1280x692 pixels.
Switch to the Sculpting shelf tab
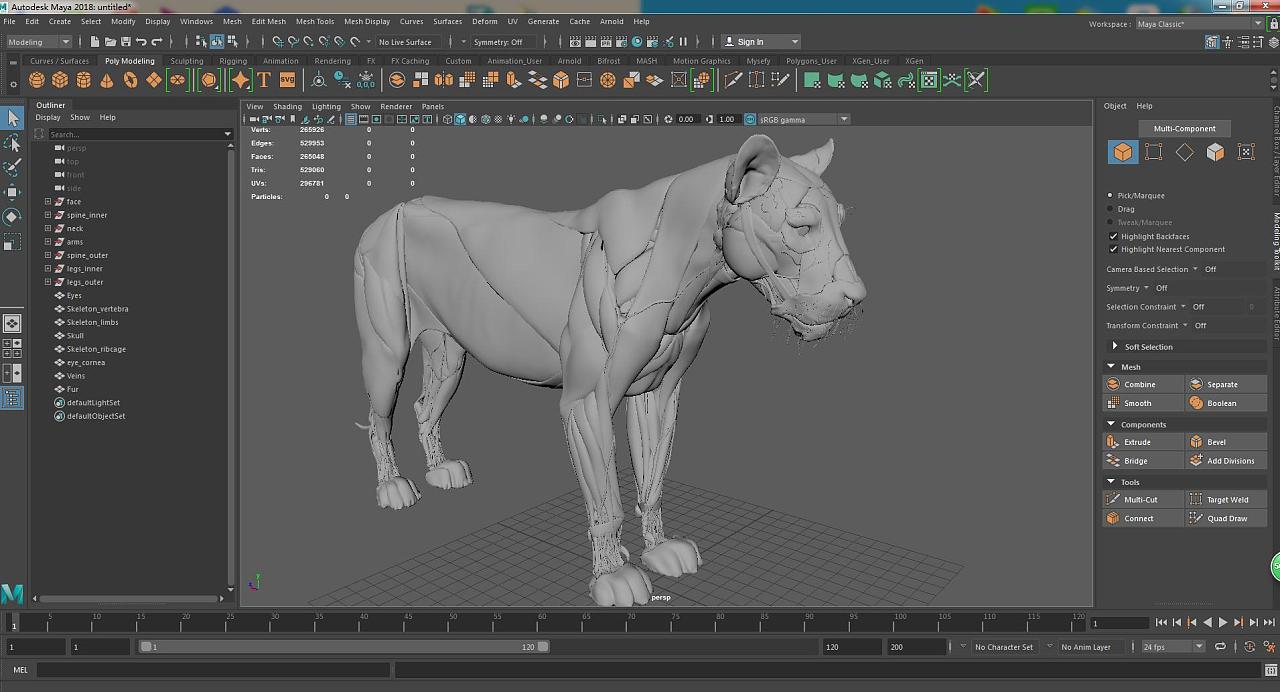click(186, 61)
